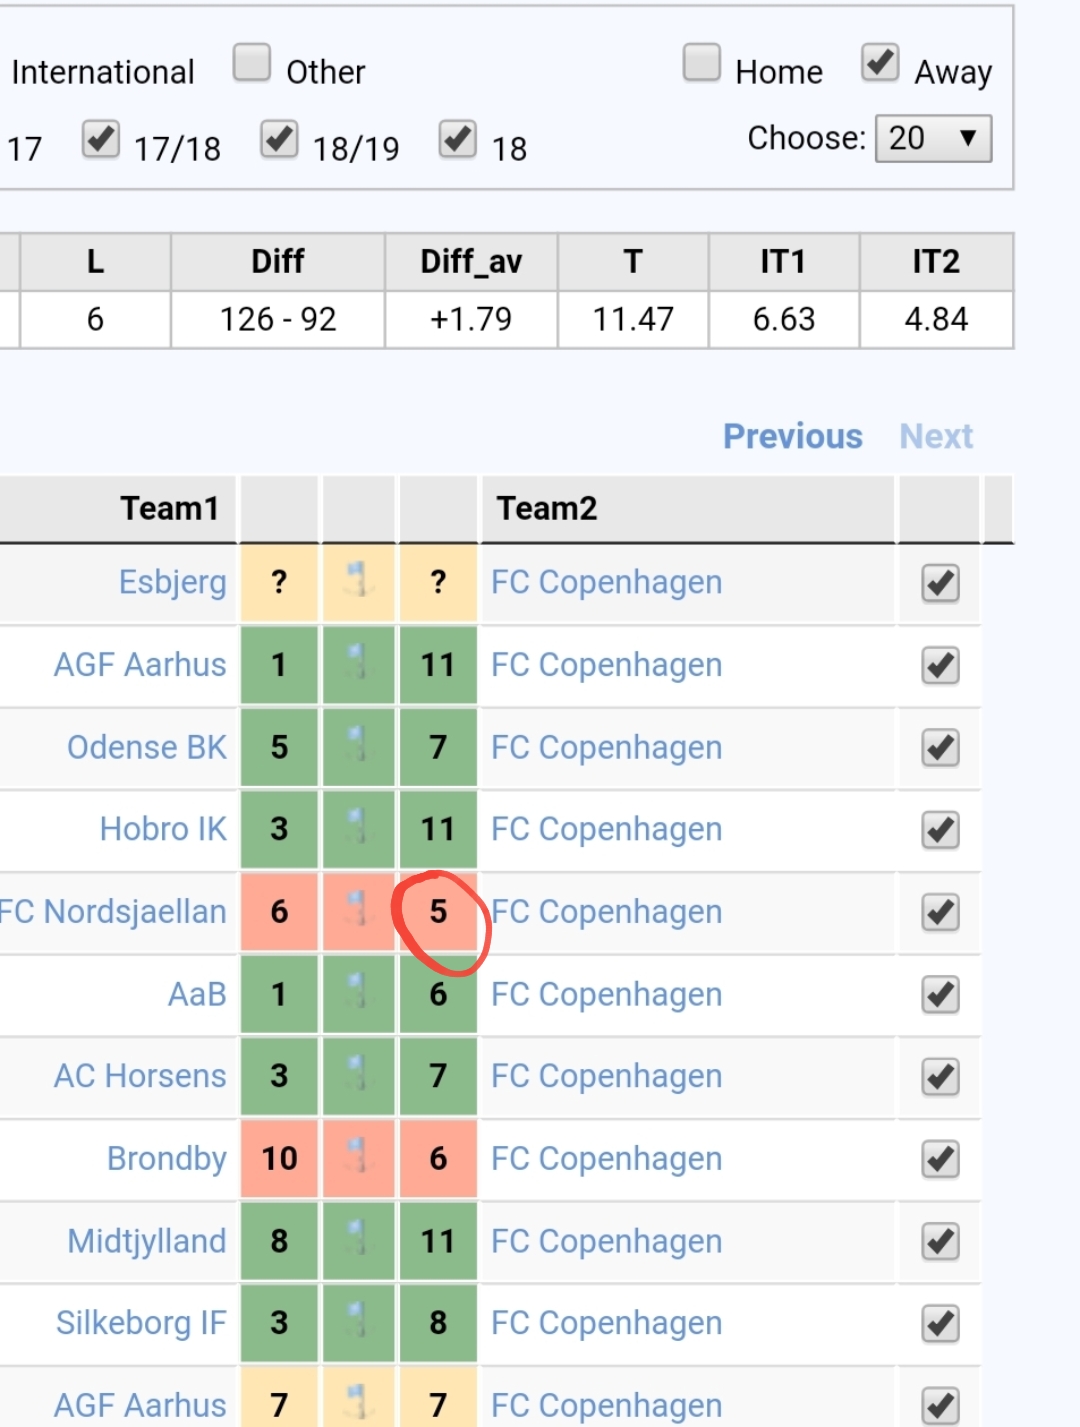Click the flag icon in Brondby row
This screenshot has height=1427, width=1080.
coord(358,1156)
